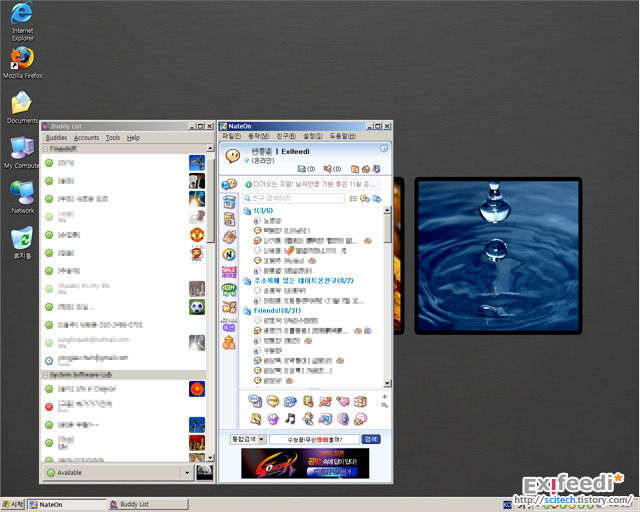This screenshot has width=640, height=512.
Task: Open the 도움말(H) menu in NateOn
Action: [342, 136]
